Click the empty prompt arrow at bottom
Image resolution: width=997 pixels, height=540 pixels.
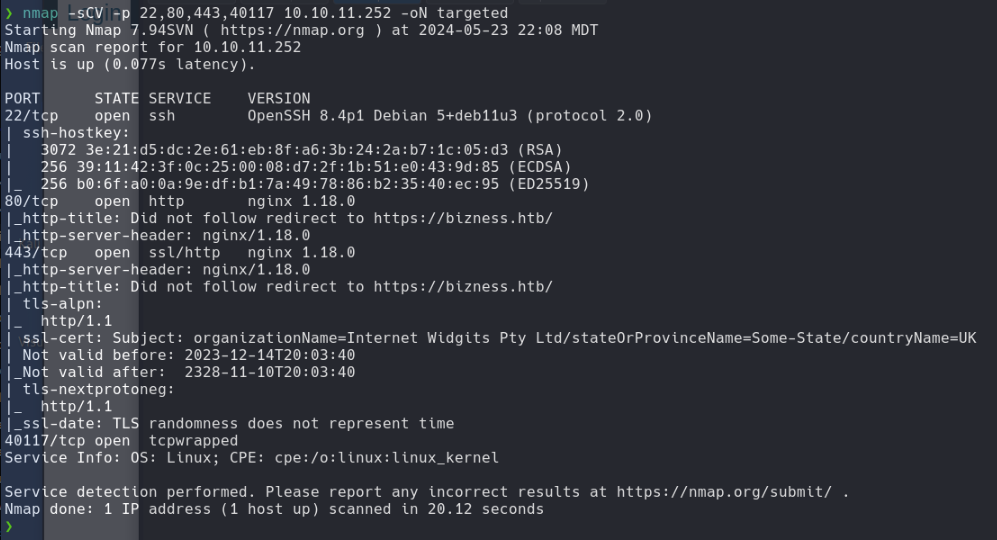tap(9, 527)
